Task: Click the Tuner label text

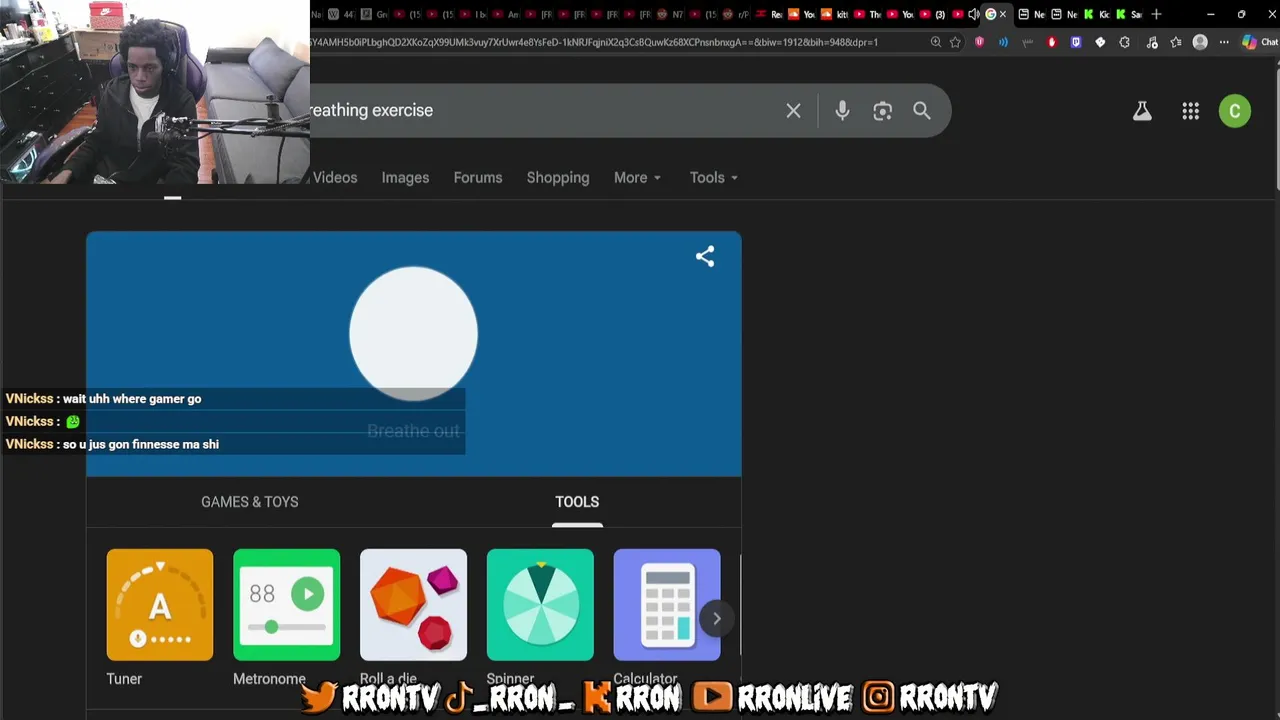Action: [x=124, y=679]
